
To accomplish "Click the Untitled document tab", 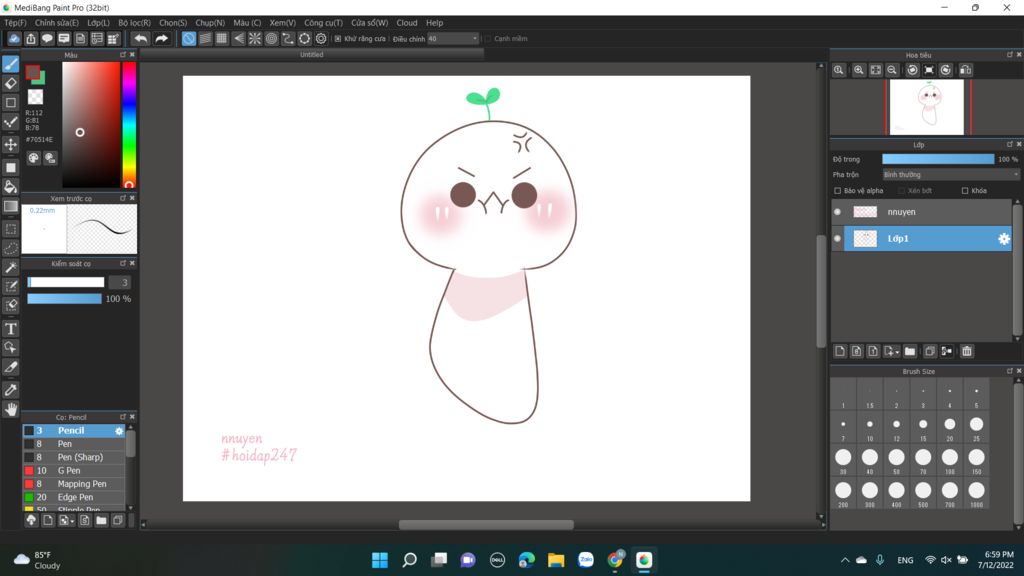I will point(312,55).
